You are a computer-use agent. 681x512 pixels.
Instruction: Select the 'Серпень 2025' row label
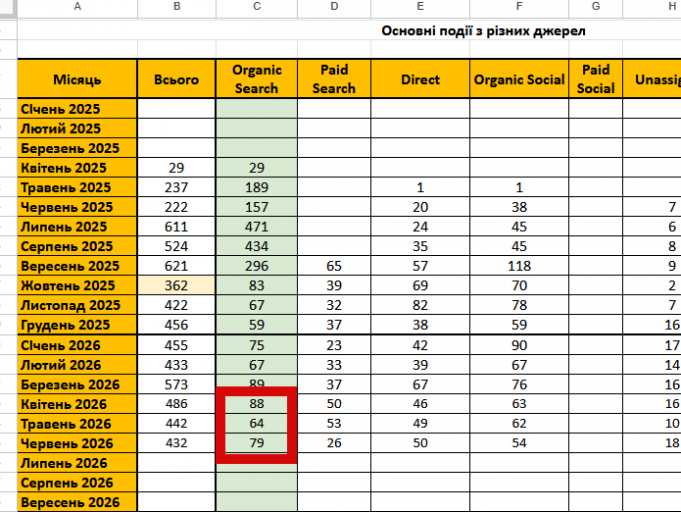[x=77, y=246]
